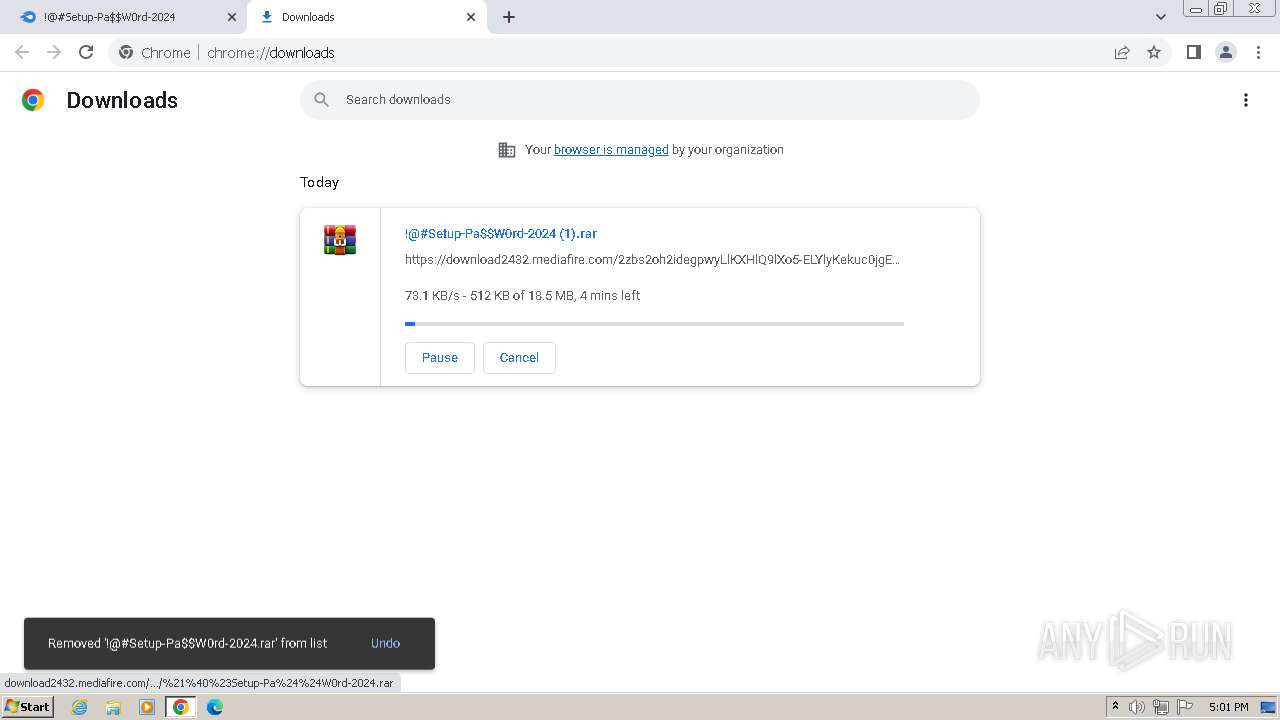Open the Windows Start menu
The height and width of the screenshot is (720, 1280).
pos(27,706)
